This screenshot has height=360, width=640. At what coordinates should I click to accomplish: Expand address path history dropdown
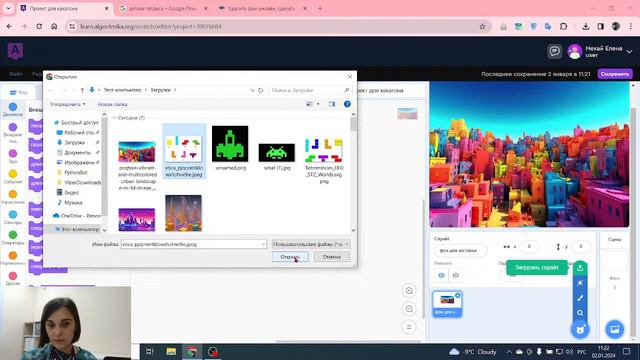point(252,90)
